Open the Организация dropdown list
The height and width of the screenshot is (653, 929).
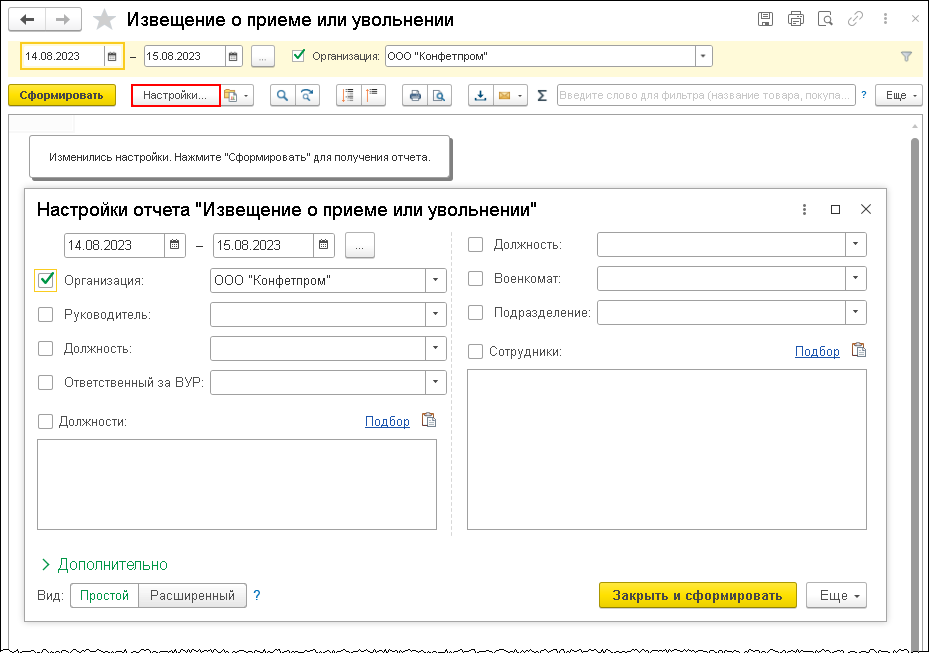(434, 280)
